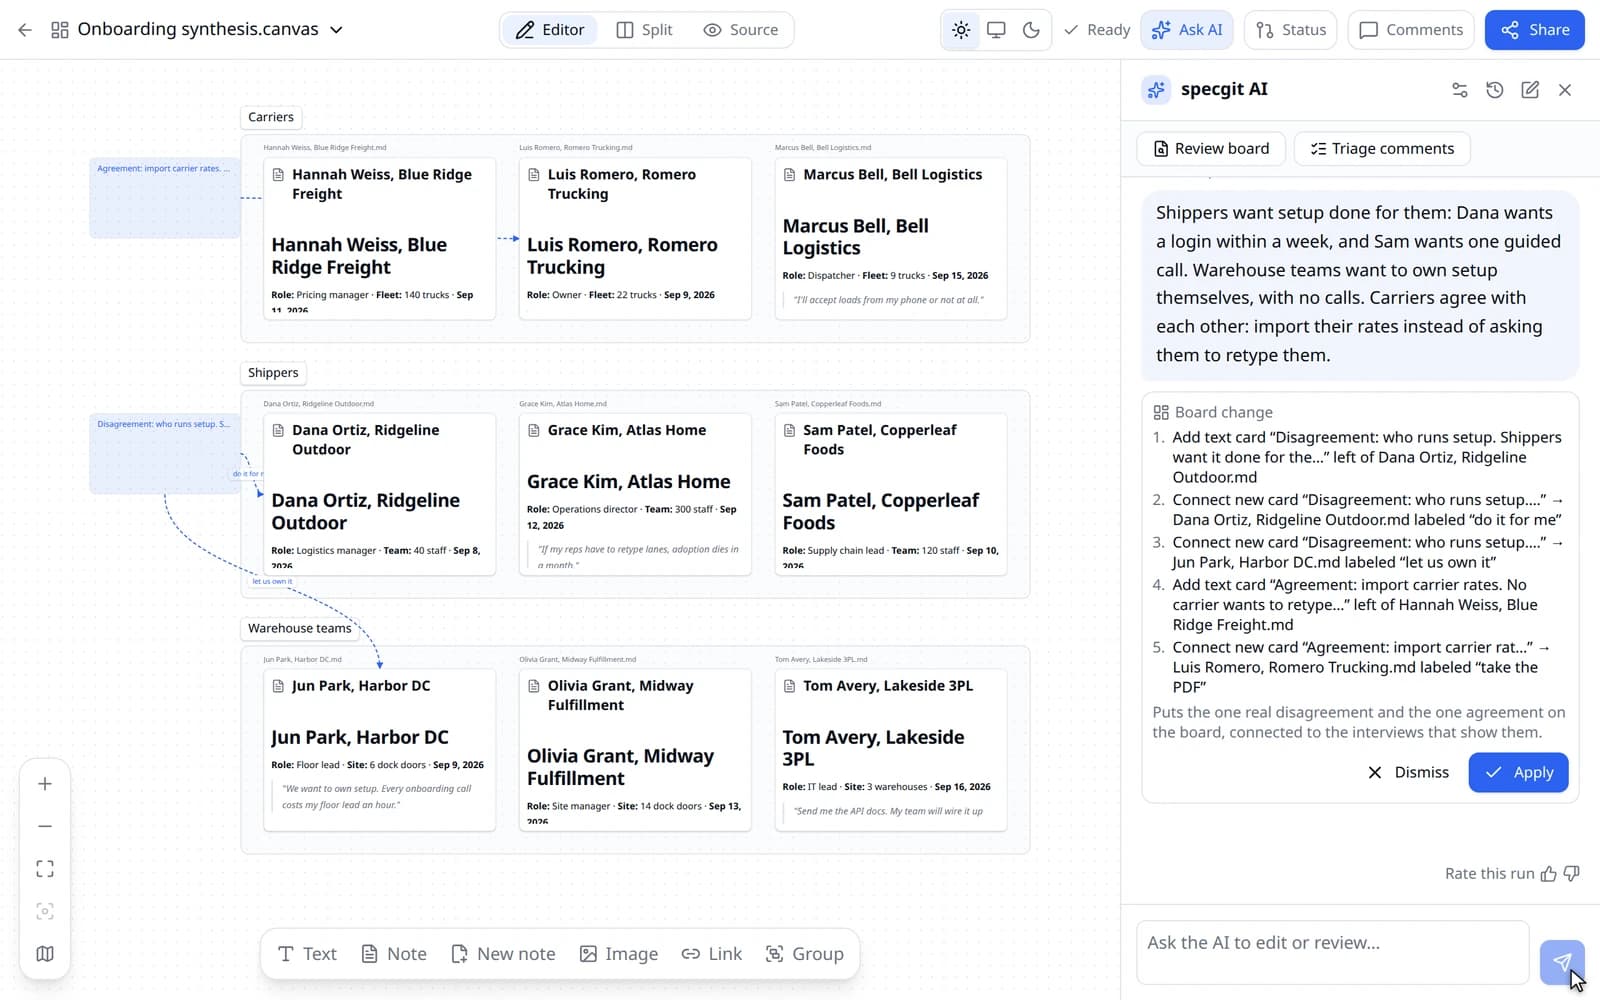Apply the proposed board change
Screen dimensions: 1600x1000
click(1518, 772)
